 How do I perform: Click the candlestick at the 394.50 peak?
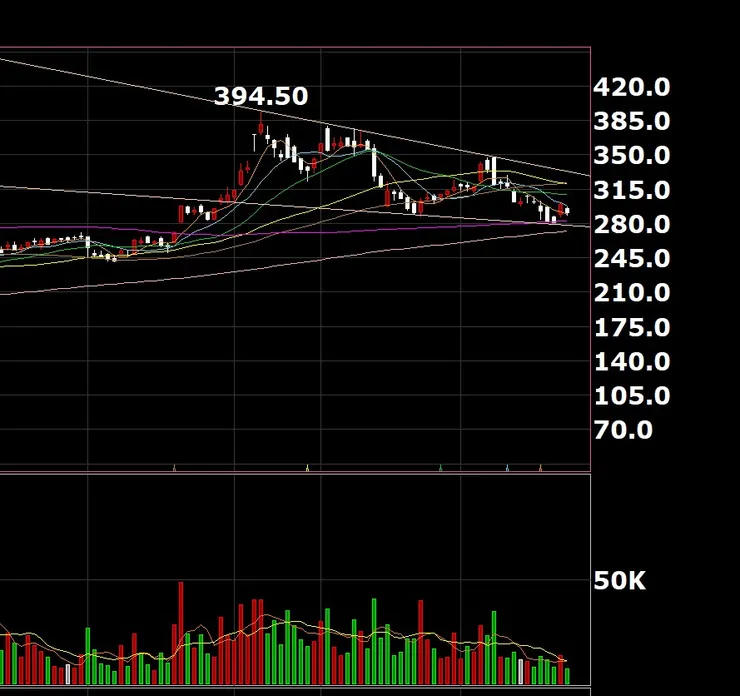[261, 124]
